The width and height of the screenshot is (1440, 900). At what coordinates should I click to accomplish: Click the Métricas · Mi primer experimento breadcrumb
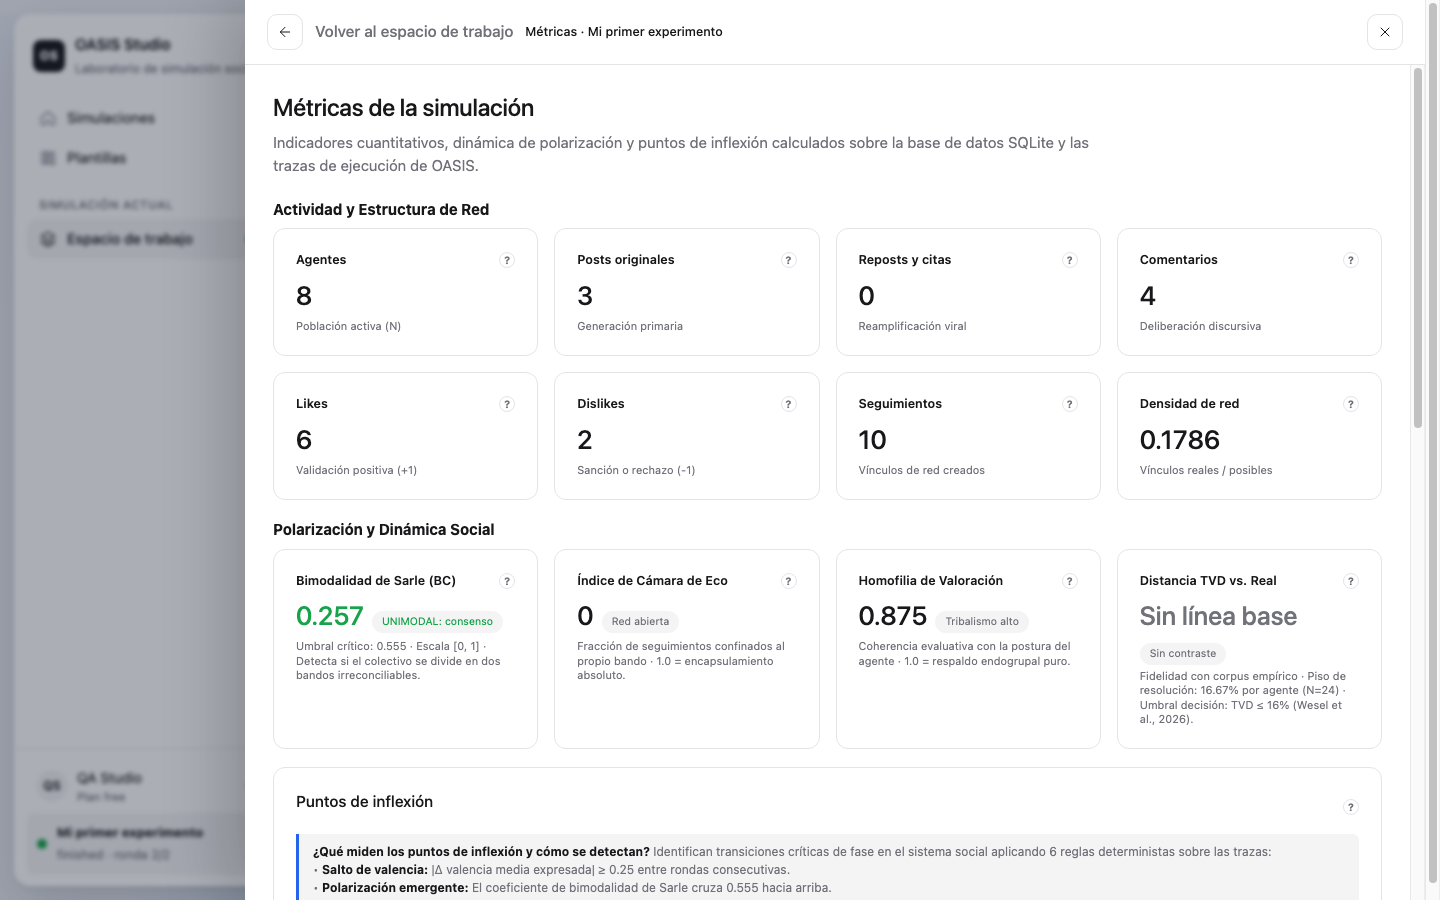(x=624, y=32)
